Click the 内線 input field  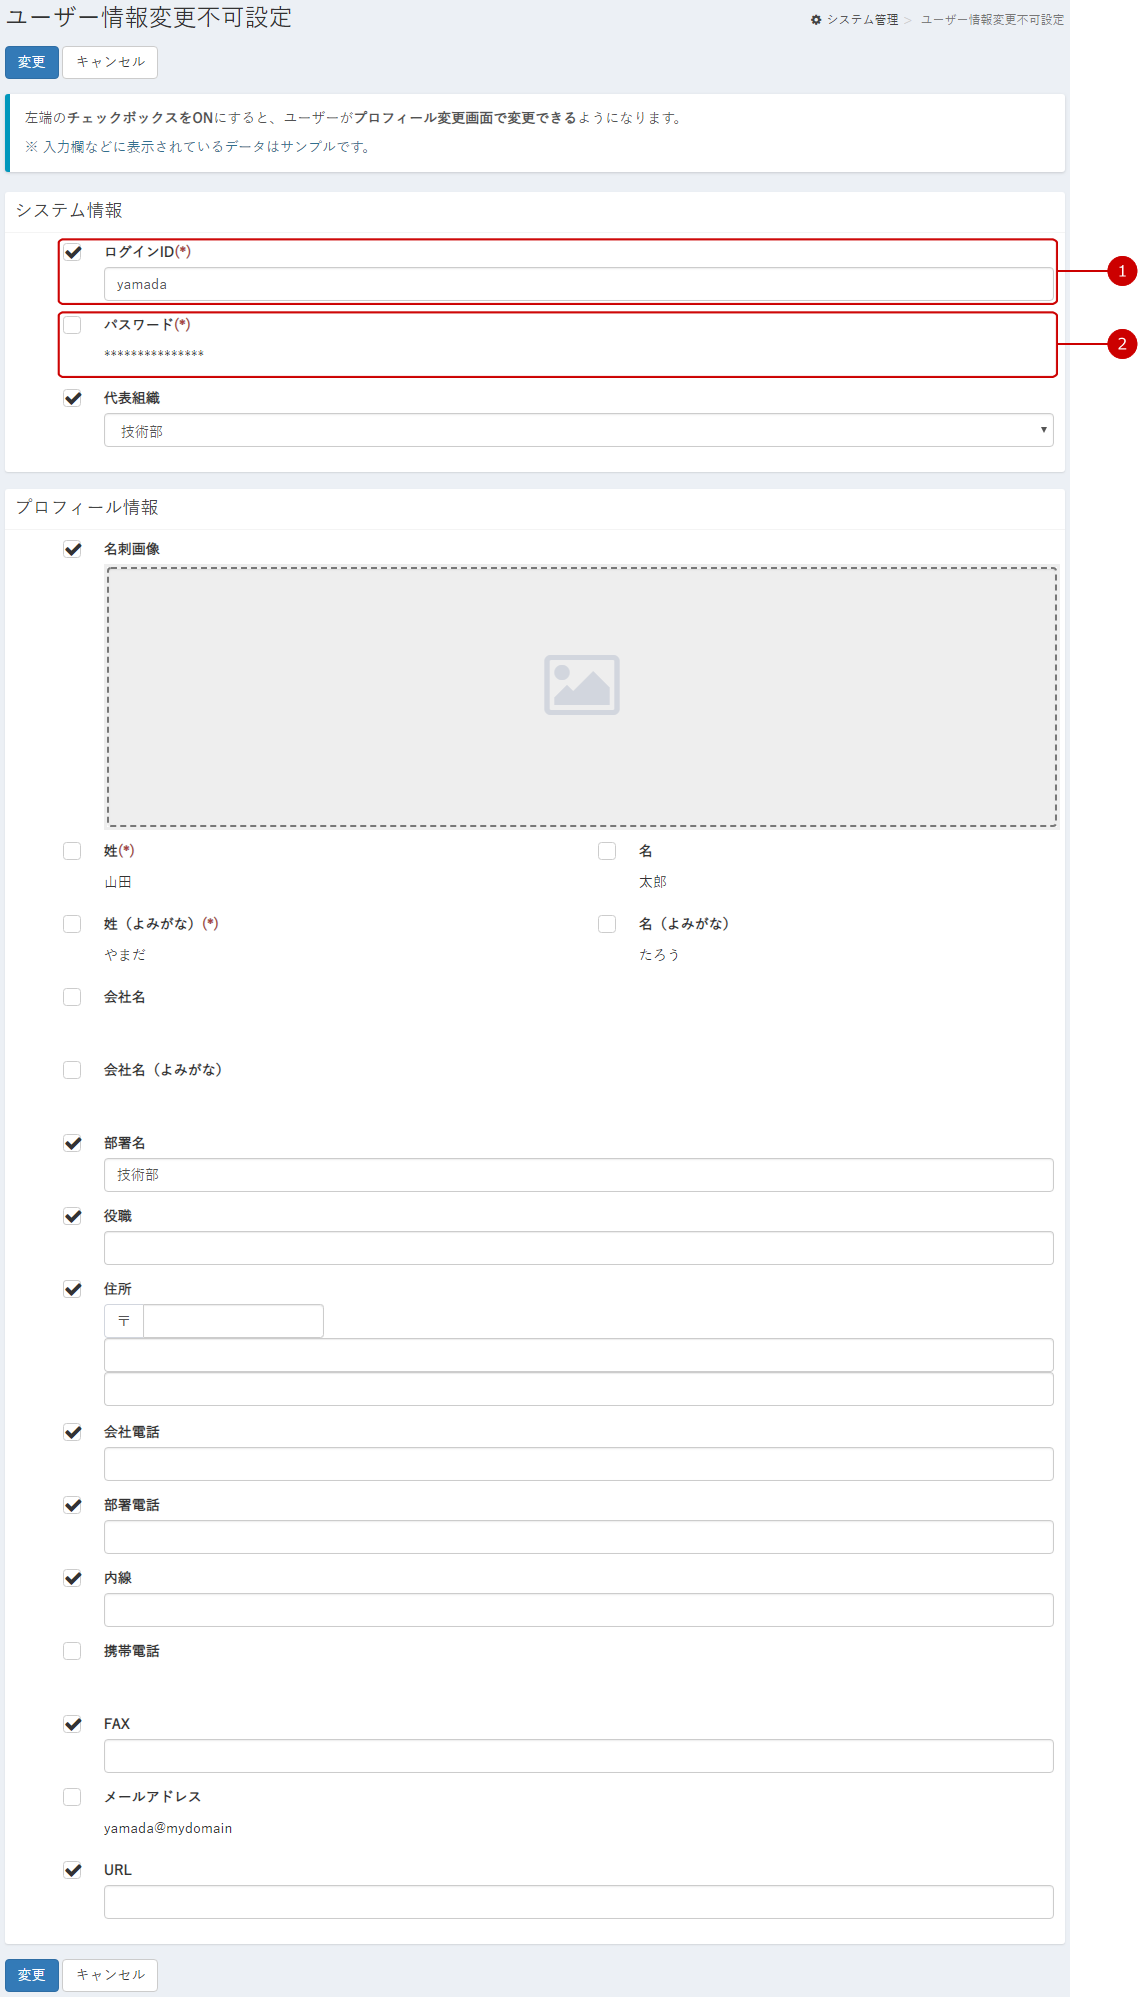tap(579, 1610)
